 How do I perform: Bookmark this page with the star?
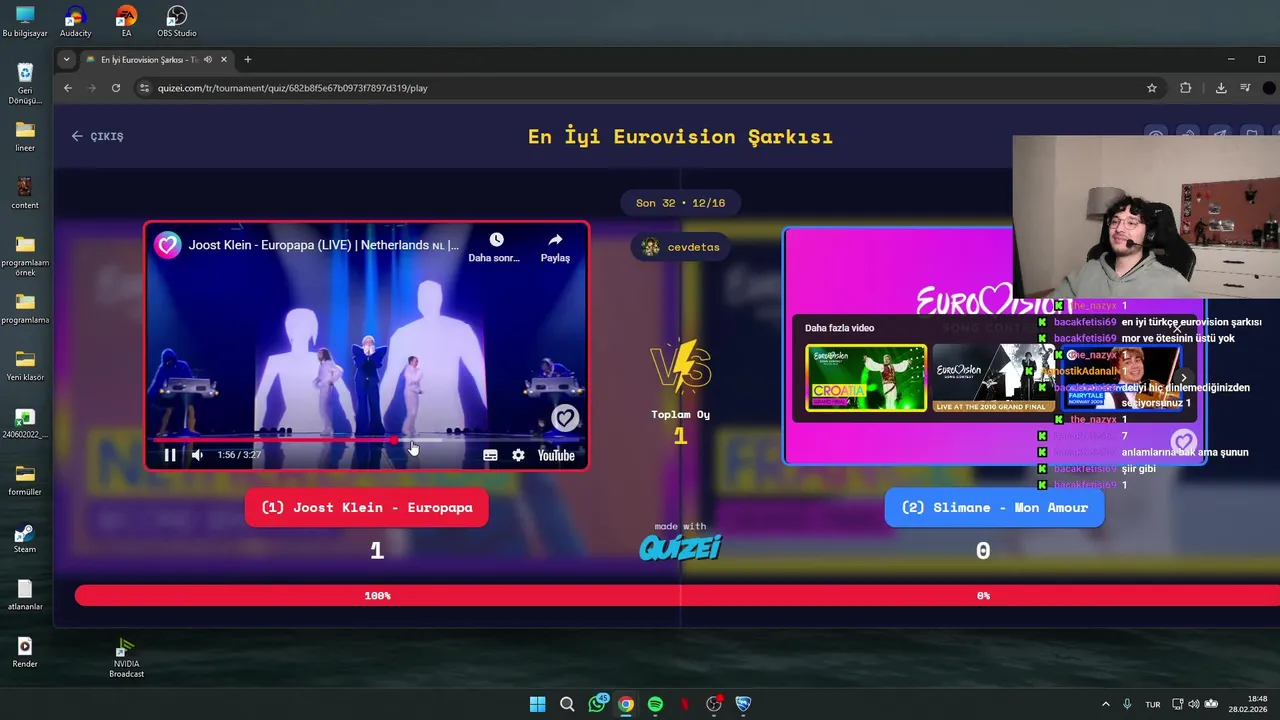coord(1152,88)
